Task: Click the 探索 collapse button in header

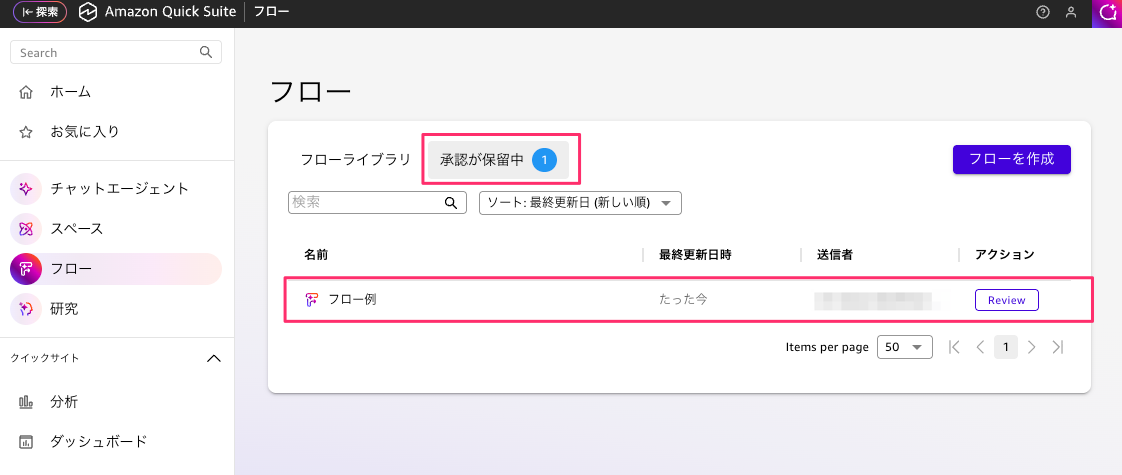Action: tap(40, 12)
